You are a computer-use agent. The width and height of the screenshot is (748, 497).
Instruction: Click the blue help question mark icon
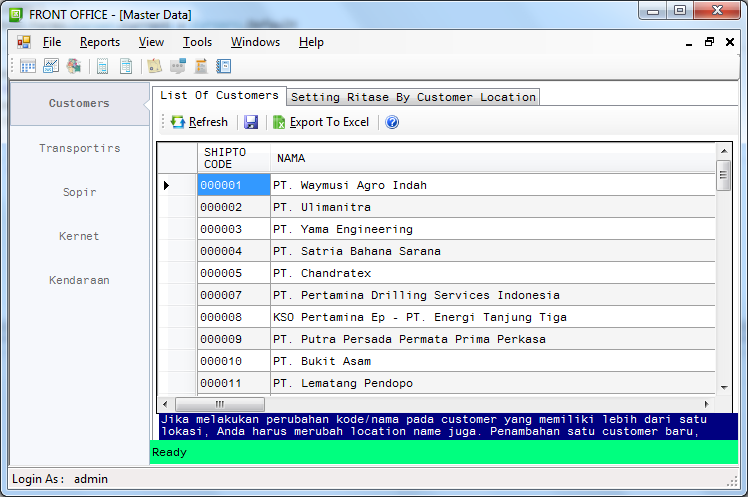[392, 122]
